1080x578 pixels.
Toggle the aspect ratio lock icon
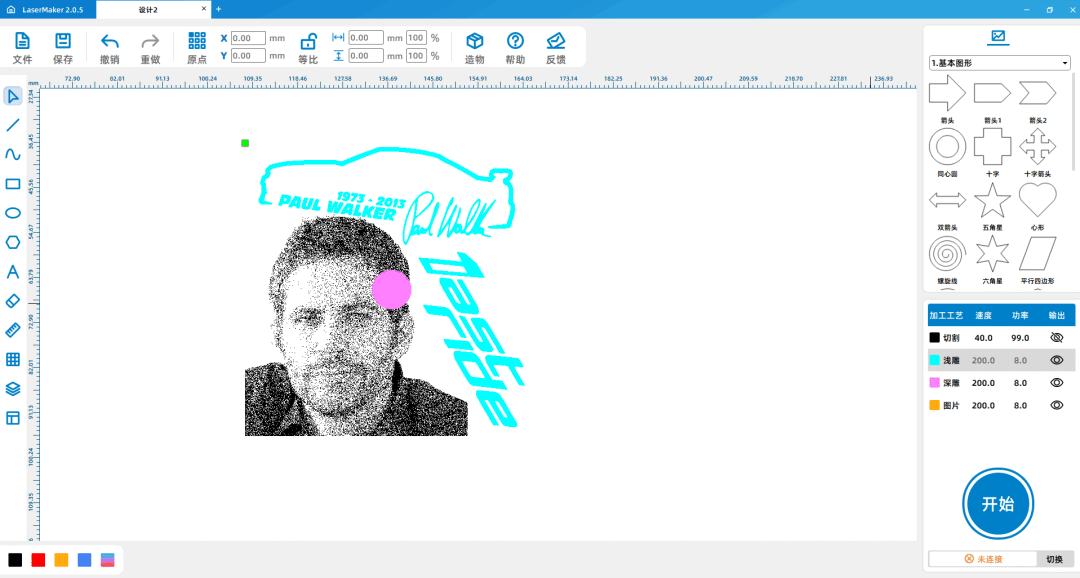pyautogui.click(x=309, y=41)
